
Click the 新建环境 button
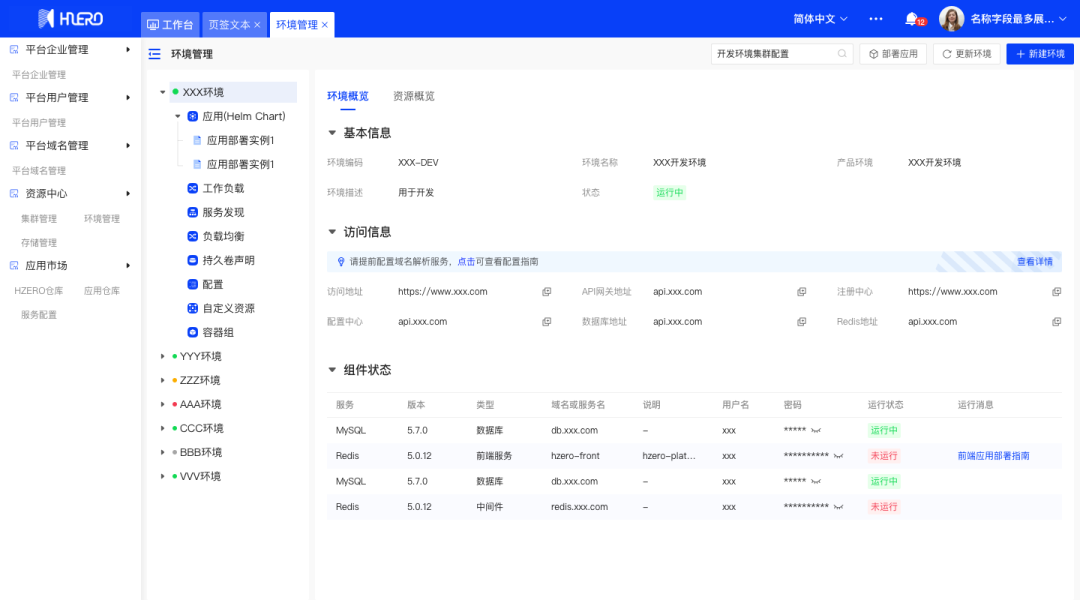(x=1040, y=54)
